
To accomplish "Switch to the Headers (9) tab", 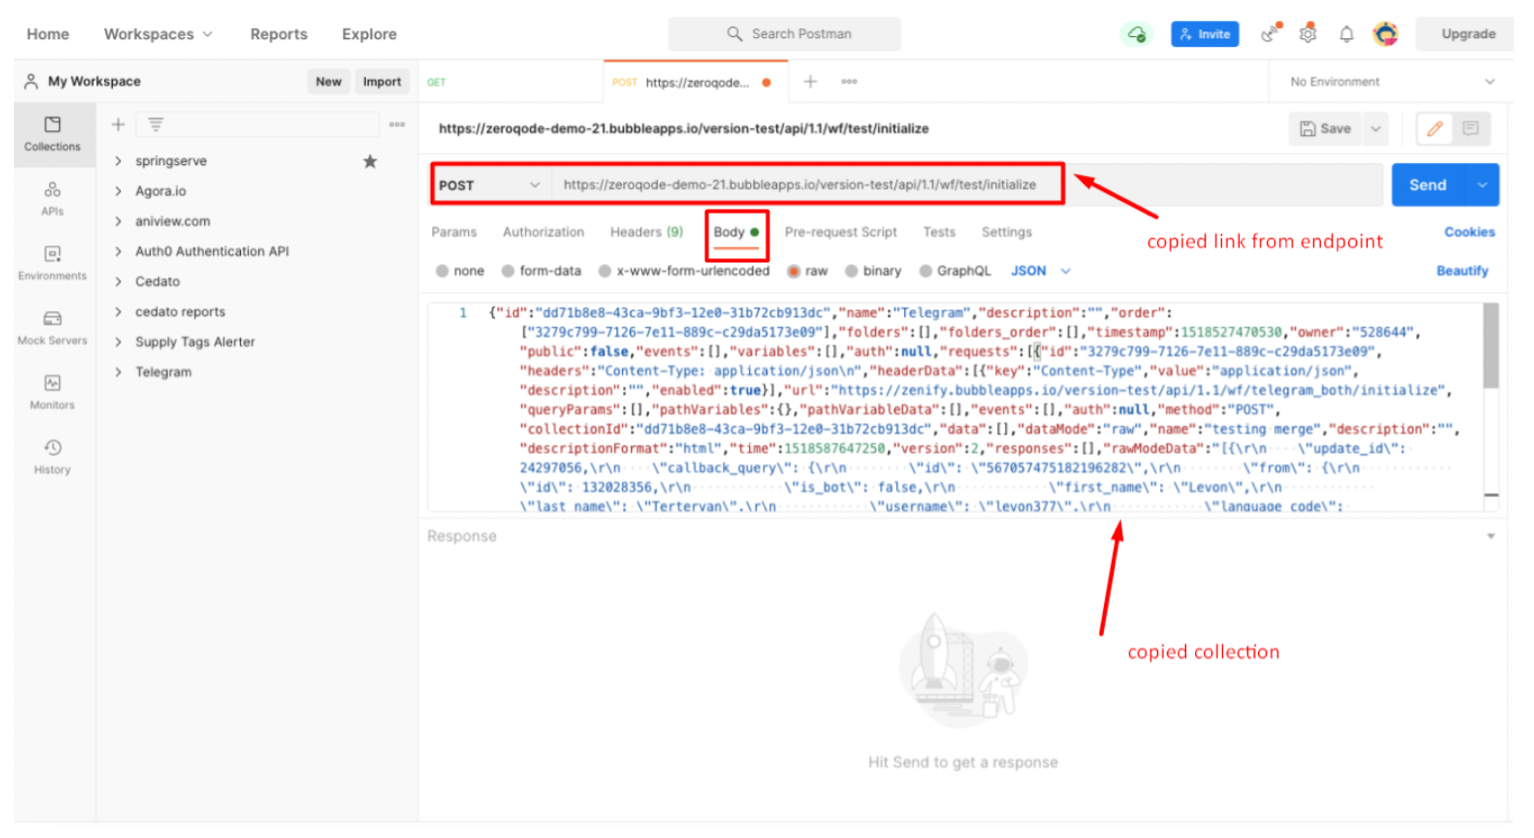I will click(x=646, y=232).
